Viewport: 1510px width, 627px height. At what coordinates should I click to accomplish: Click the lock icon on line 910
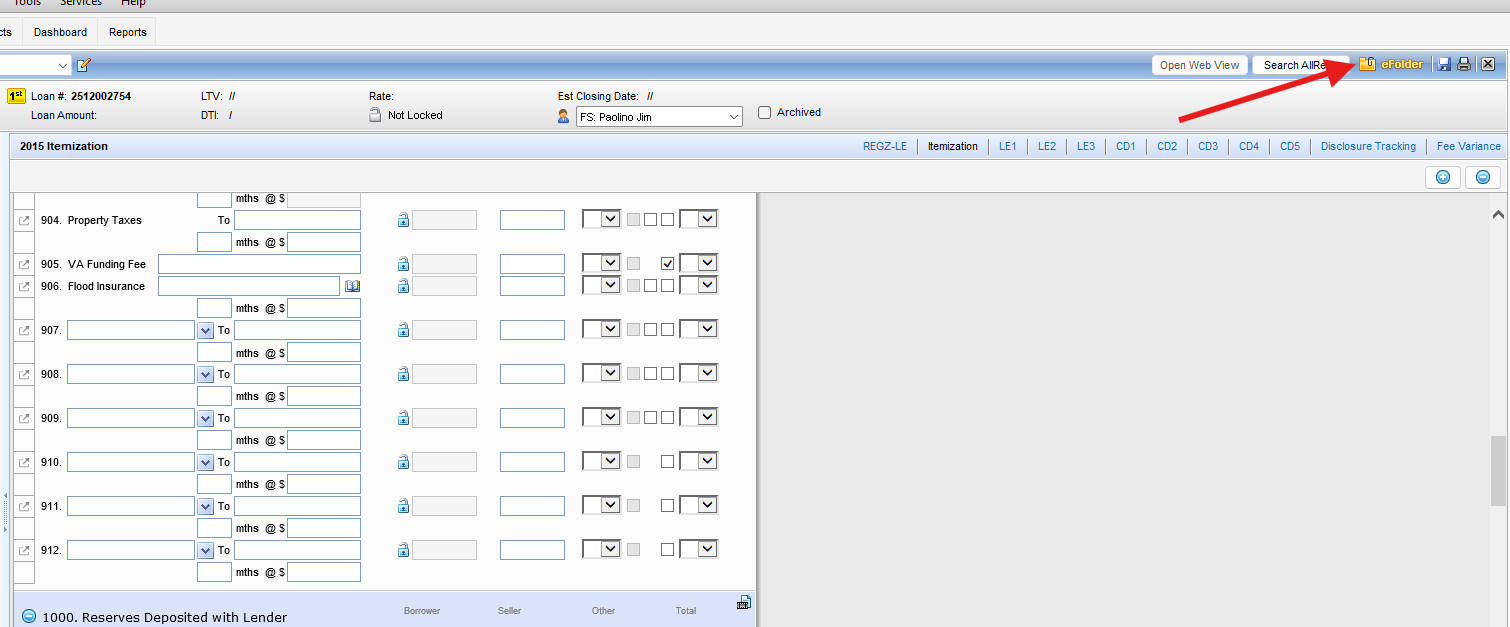(403, 462)
